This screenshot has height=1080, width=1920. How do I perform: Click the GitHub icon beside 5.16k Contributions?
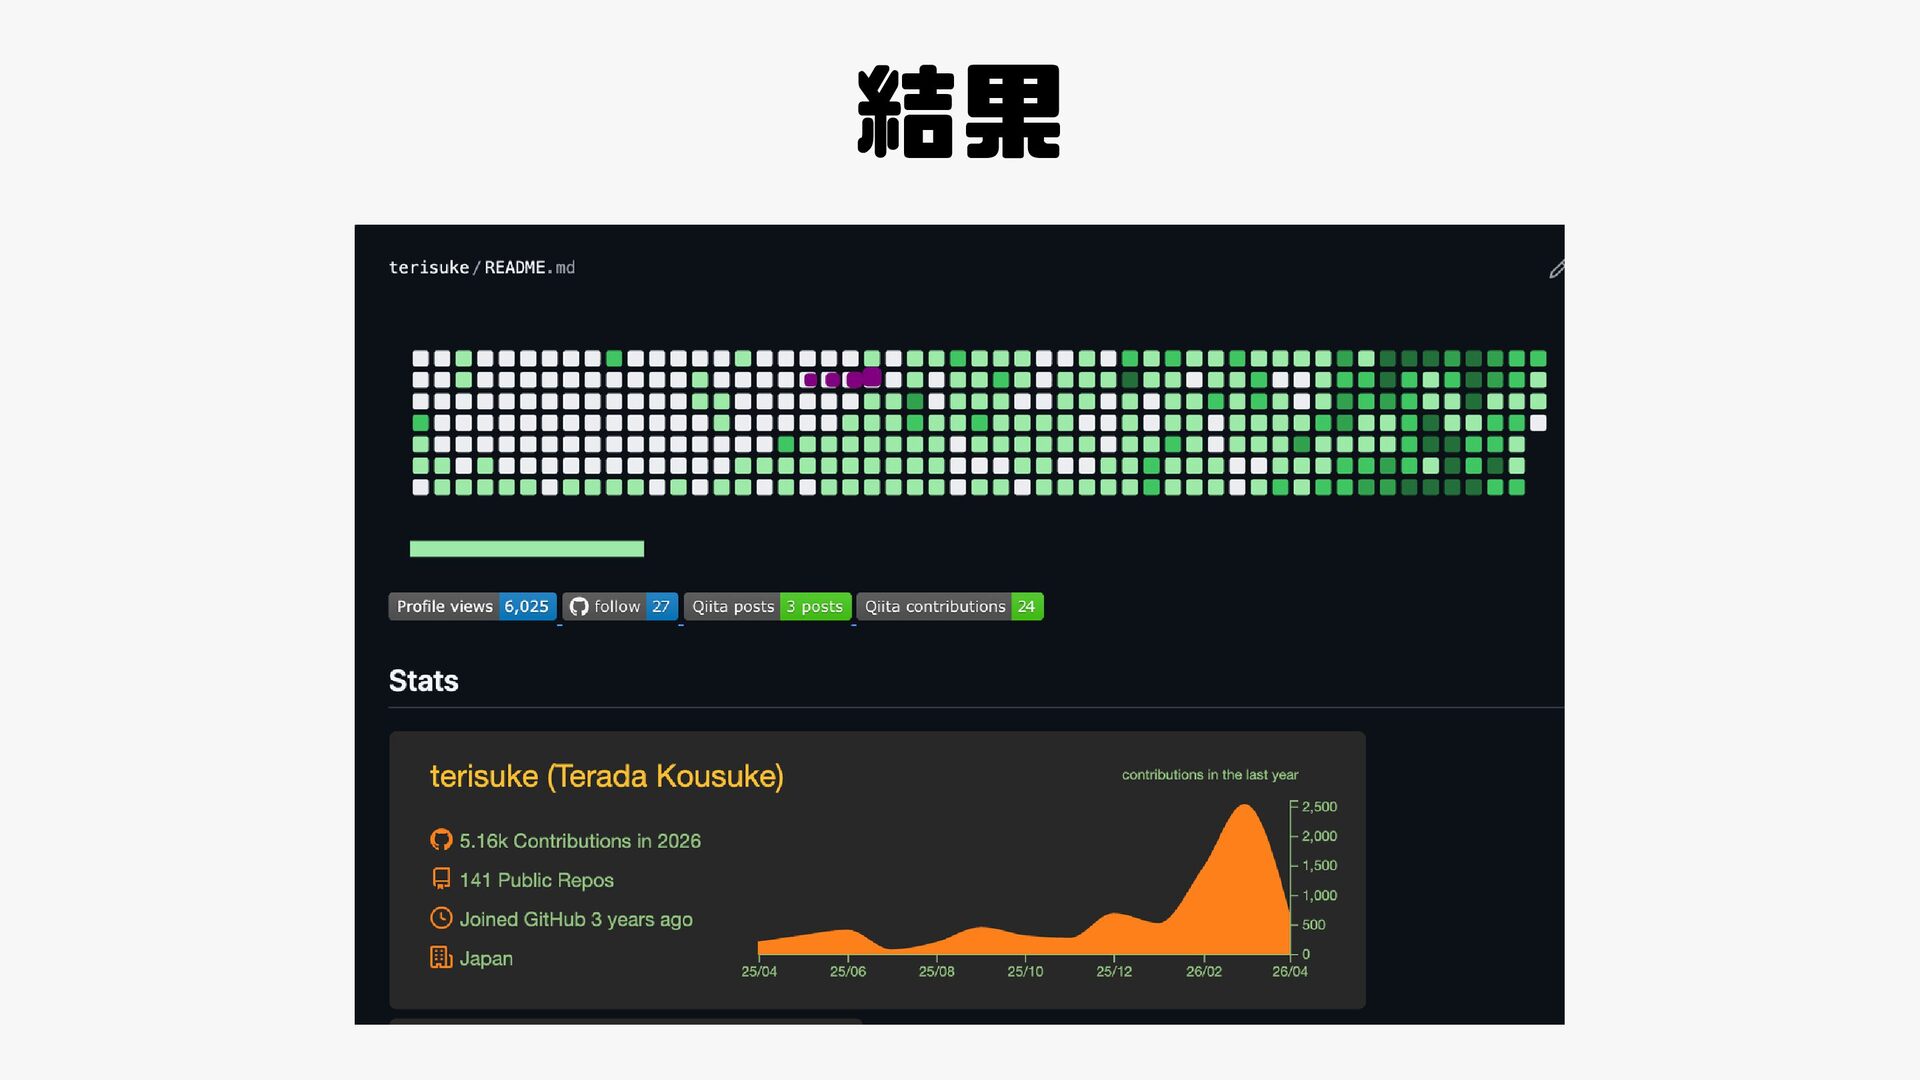click(441, 840)
